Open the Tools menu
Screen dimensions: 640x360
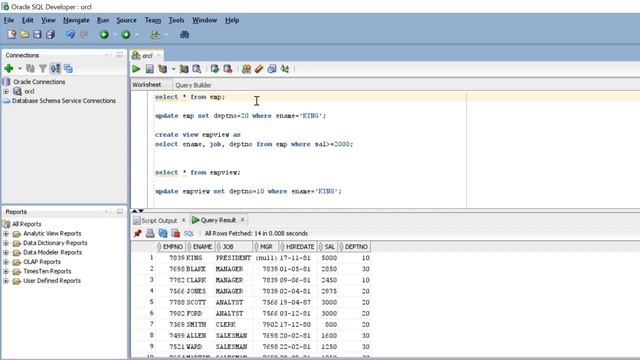[x=176, y=20]
